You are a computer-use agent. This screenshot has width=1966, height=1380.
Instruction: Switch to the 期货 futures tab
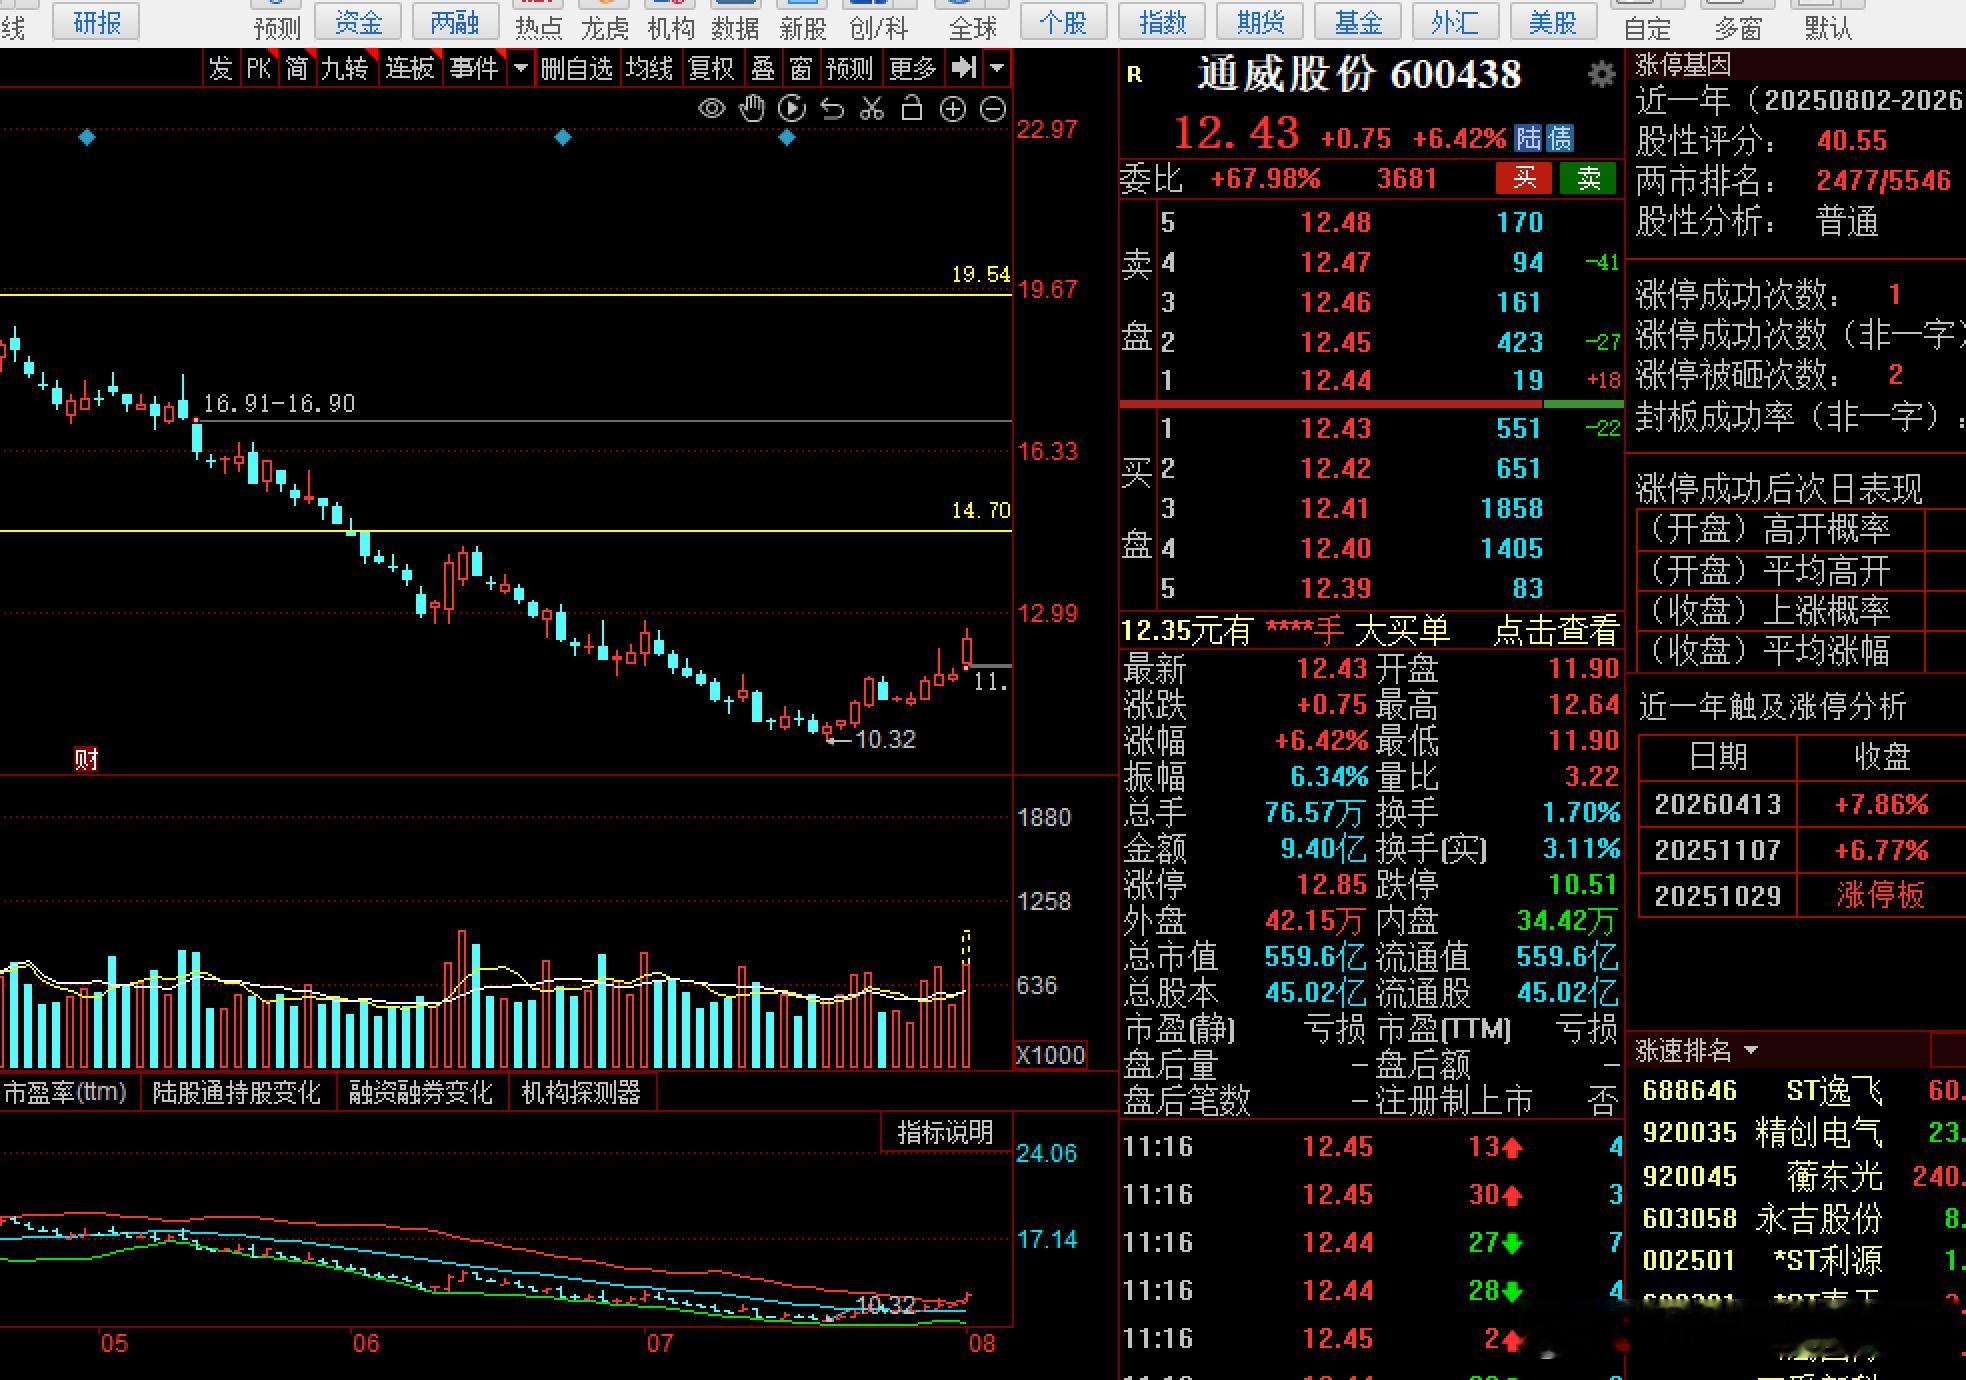pos(1259,21)
